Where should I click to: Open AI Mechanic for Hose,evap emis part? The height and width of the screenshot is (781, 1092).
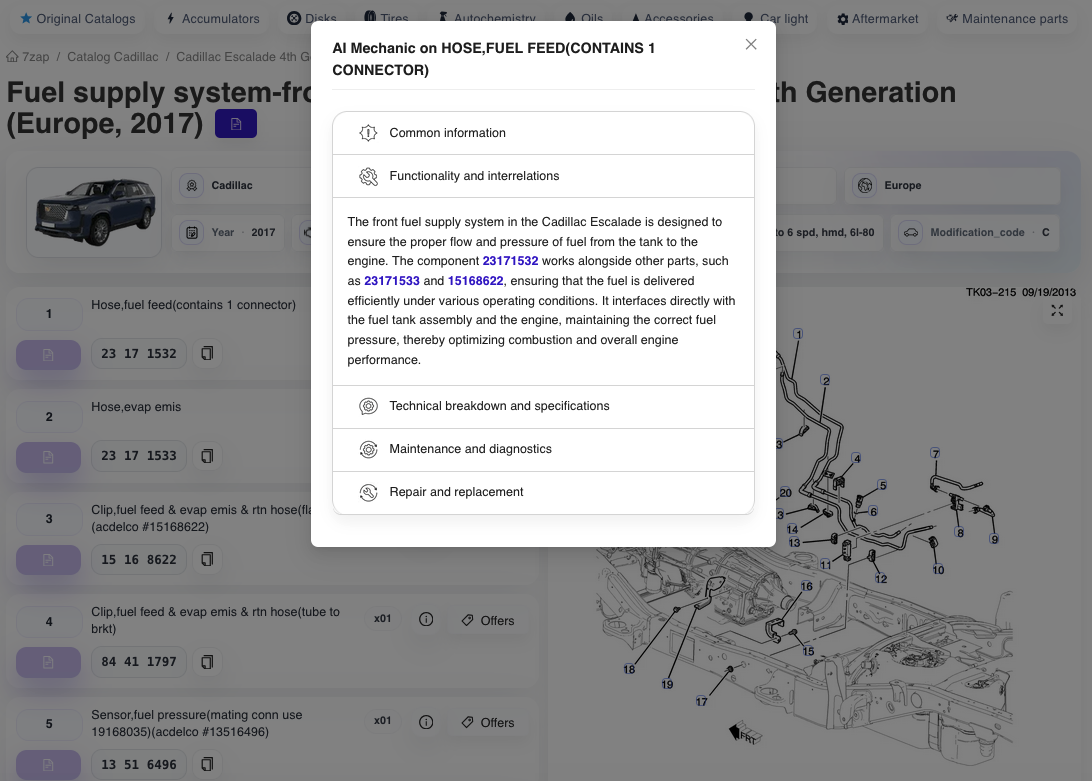click(48, 457)
